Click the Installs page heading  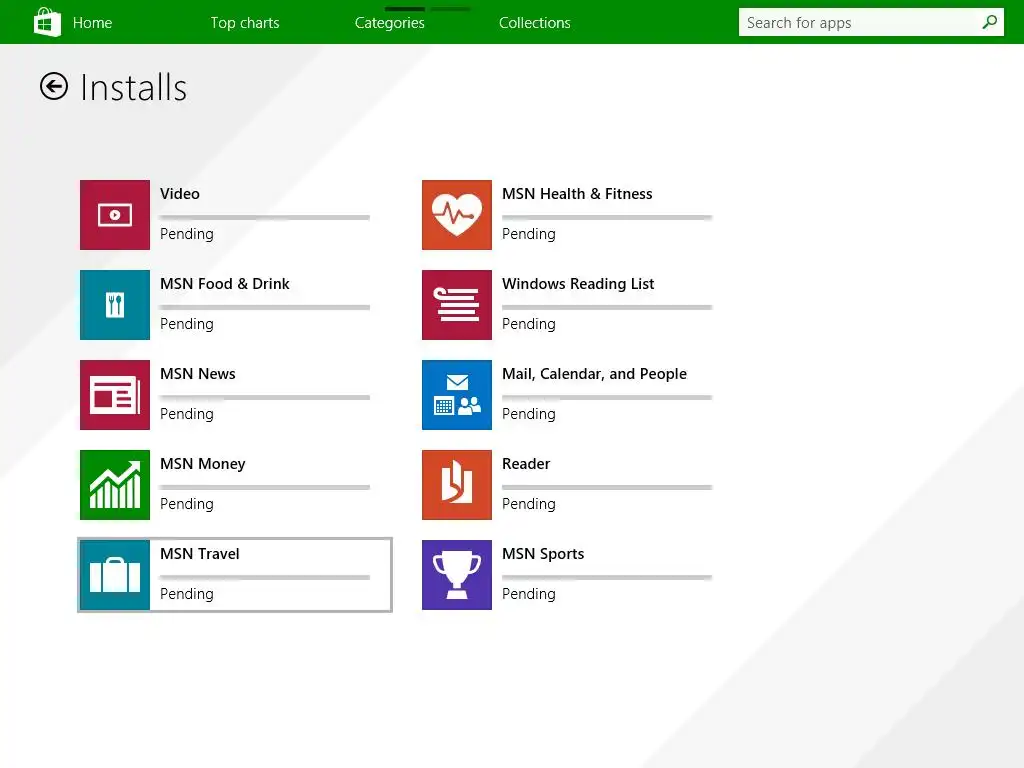133,88
